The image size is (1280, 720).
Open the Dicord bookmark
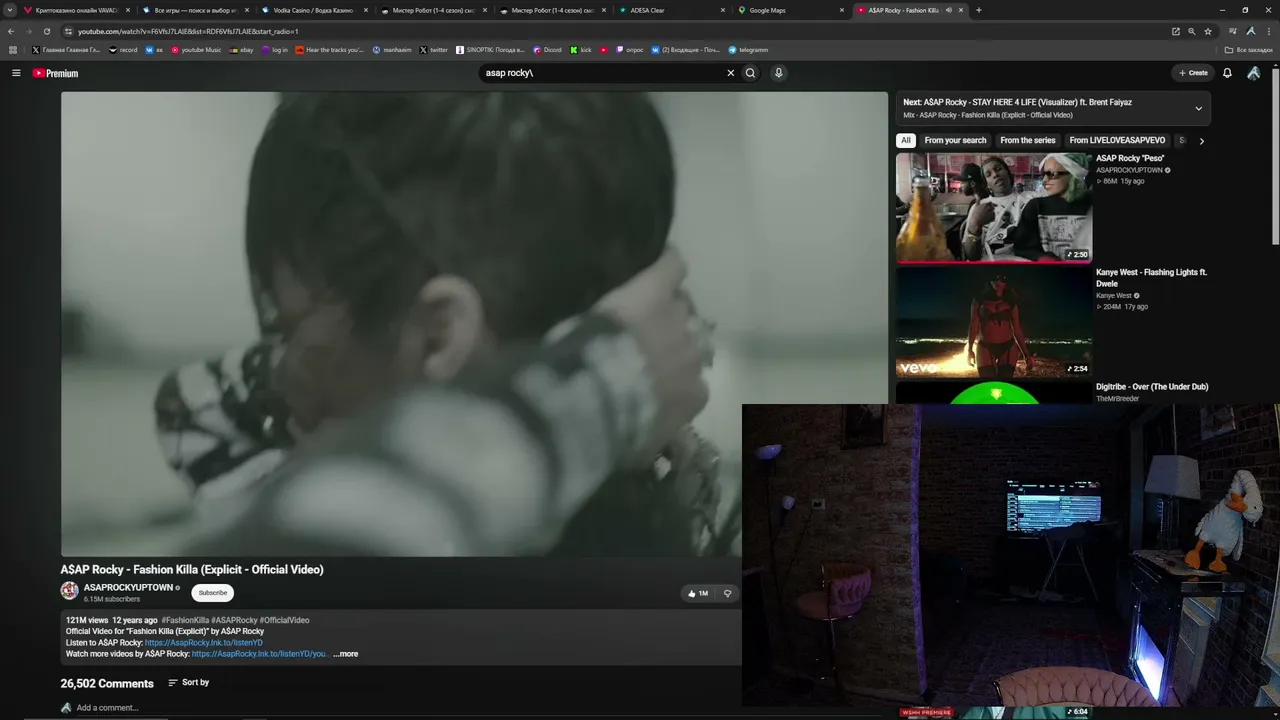tap(548, 50)
